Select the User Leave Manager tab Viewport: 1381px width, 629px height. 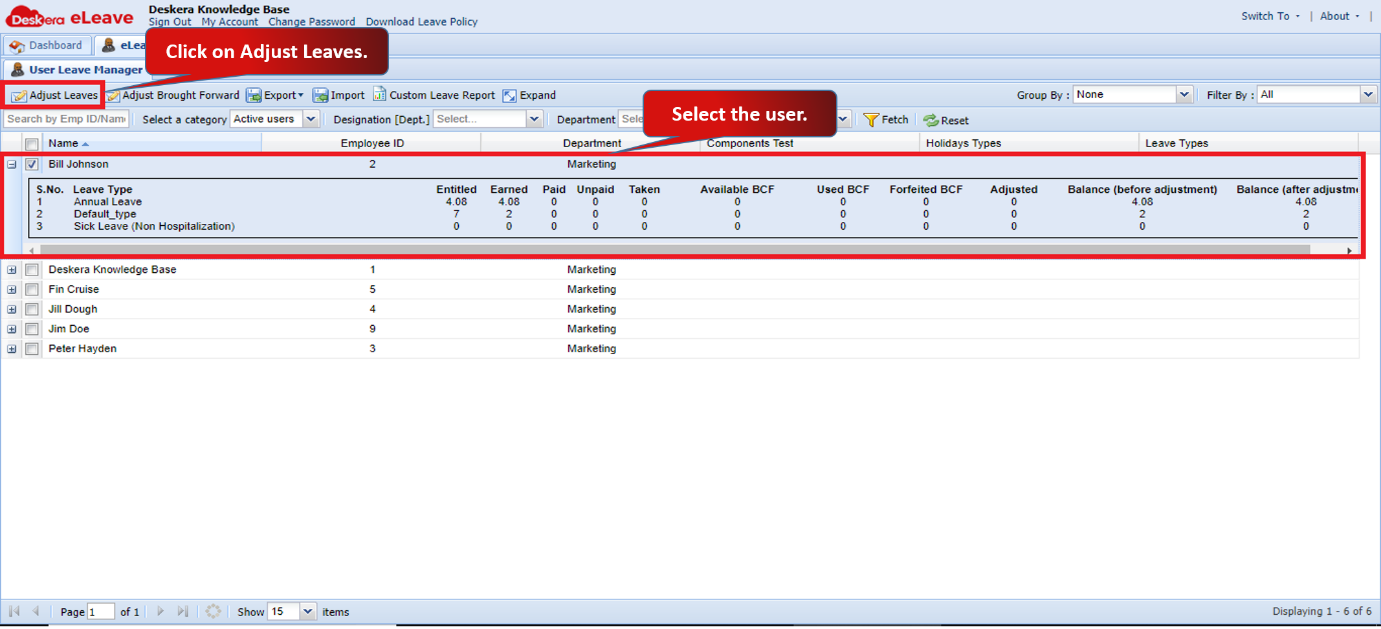tap(76, 70)
